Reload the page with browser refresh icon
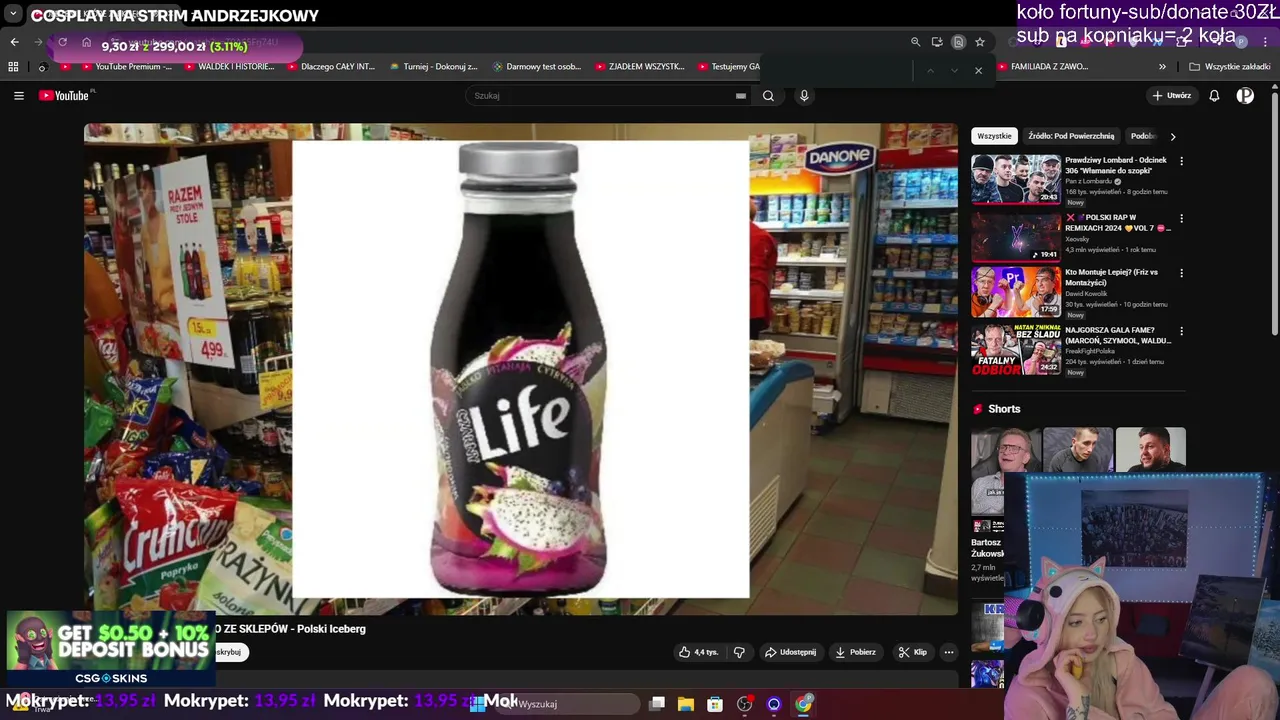 click(62, 42)
